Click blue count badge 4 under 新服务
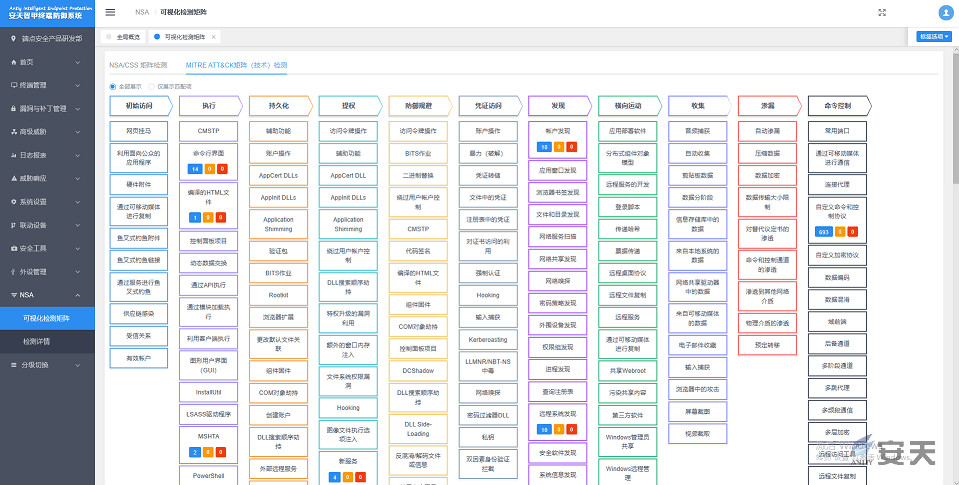959x485 pixels. 334,476
